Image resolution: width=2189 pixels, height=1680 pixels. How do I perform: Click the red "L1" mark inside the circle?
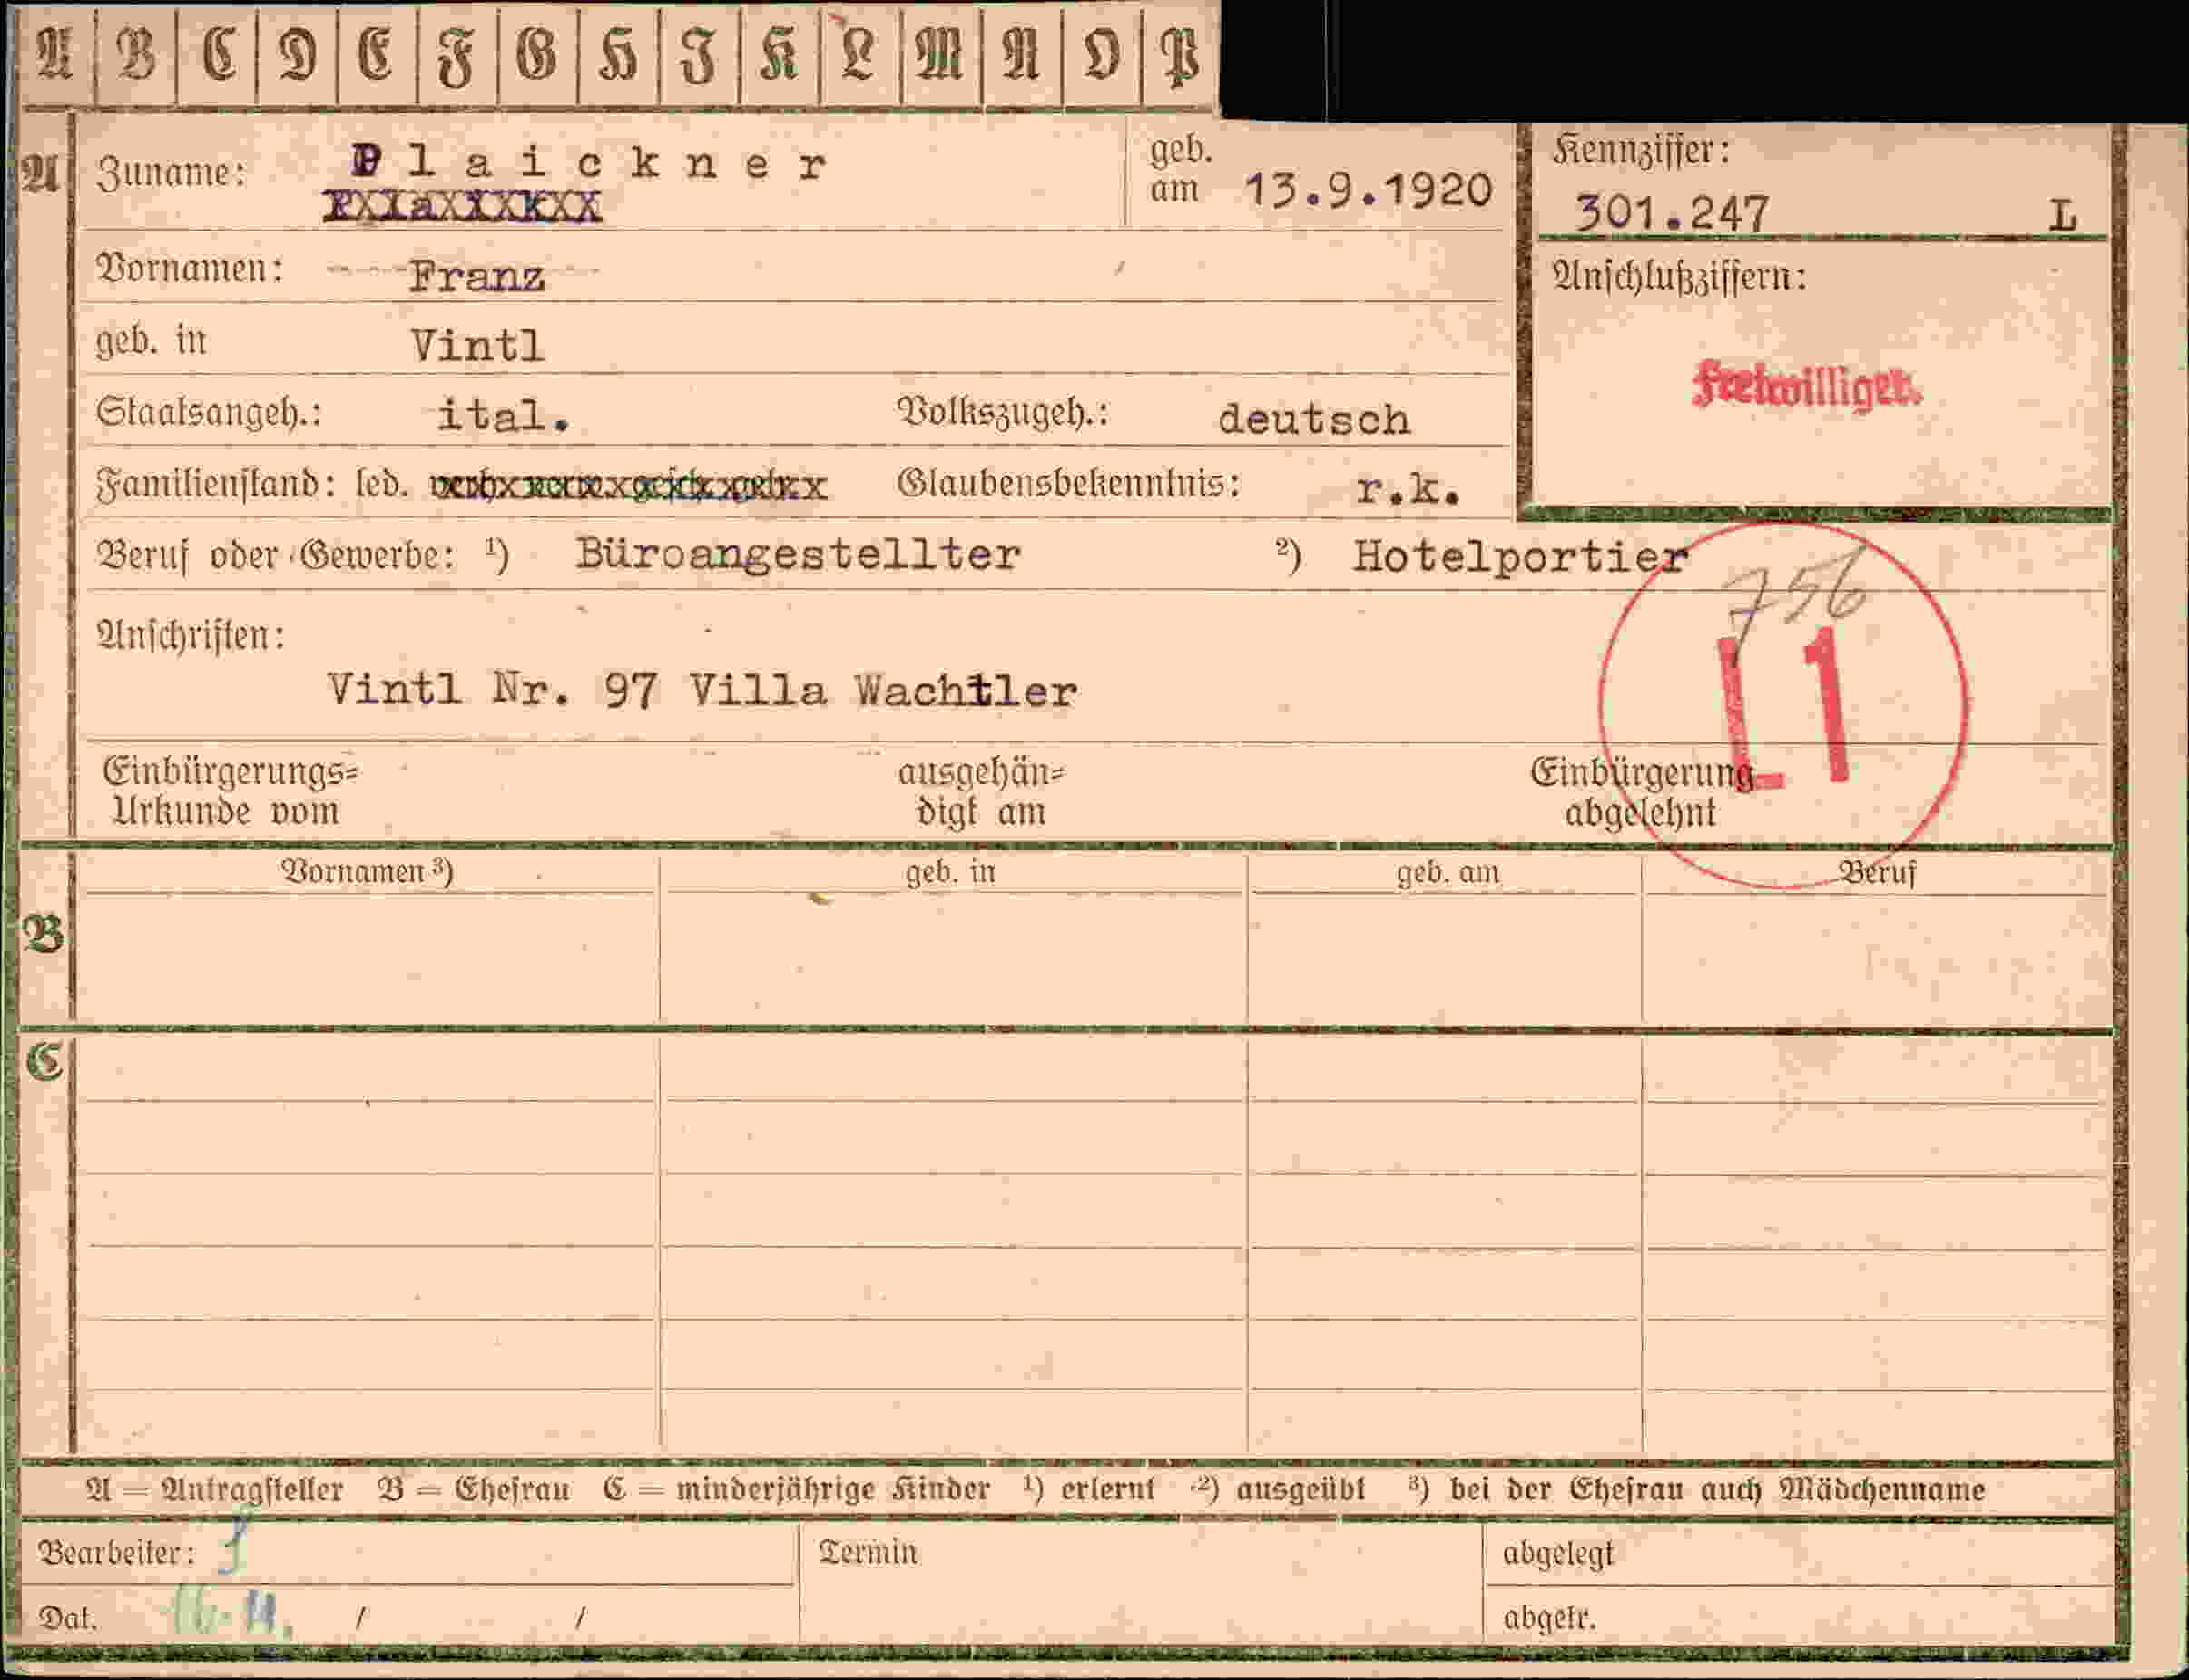click(x=1785, y=710)
